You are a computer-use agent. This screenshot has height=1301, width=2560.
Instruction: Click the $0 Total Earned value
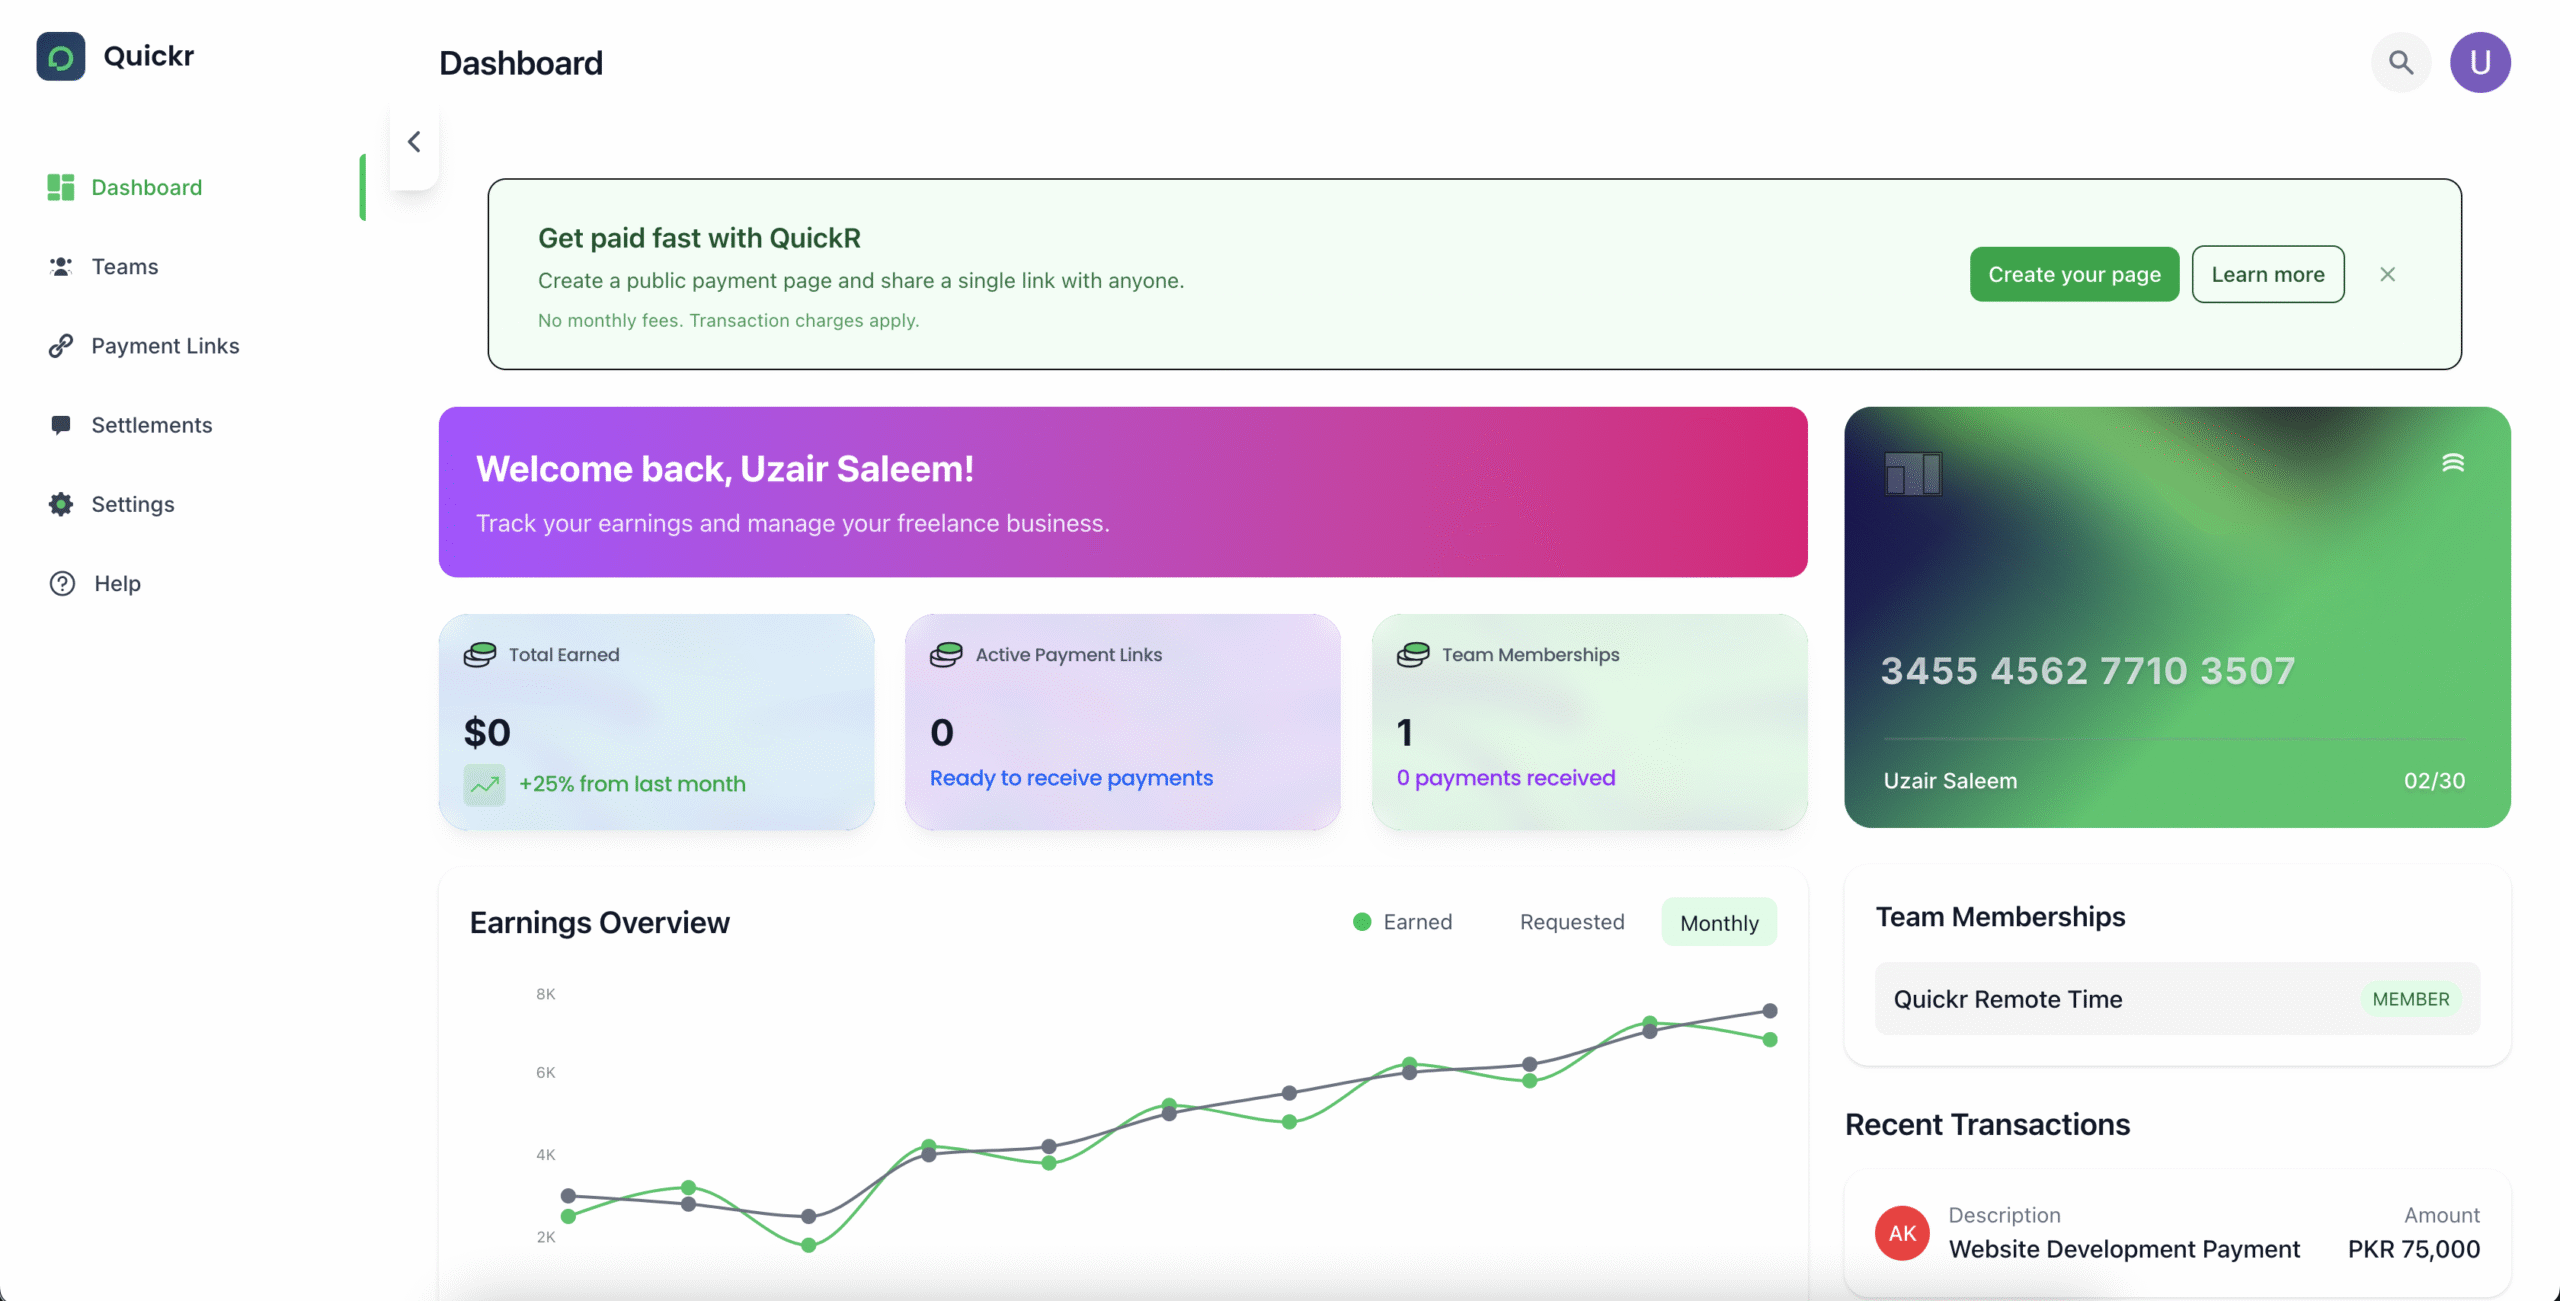click(487, 733)
